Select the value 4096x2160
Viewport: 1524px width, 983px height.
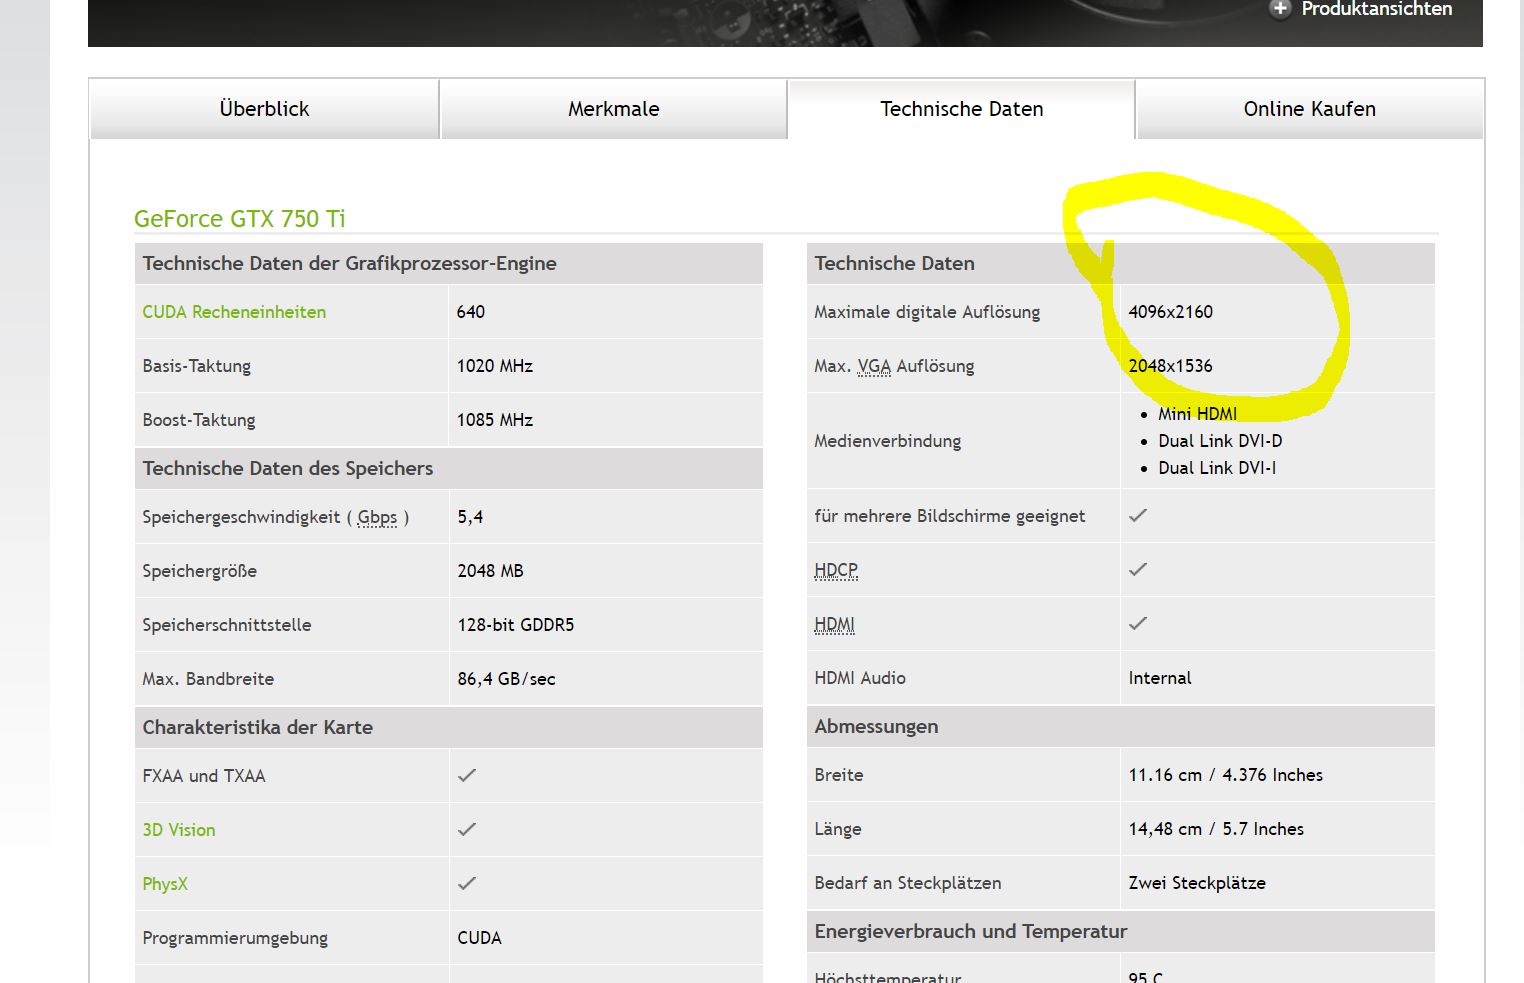click(x=1170, y=312)
